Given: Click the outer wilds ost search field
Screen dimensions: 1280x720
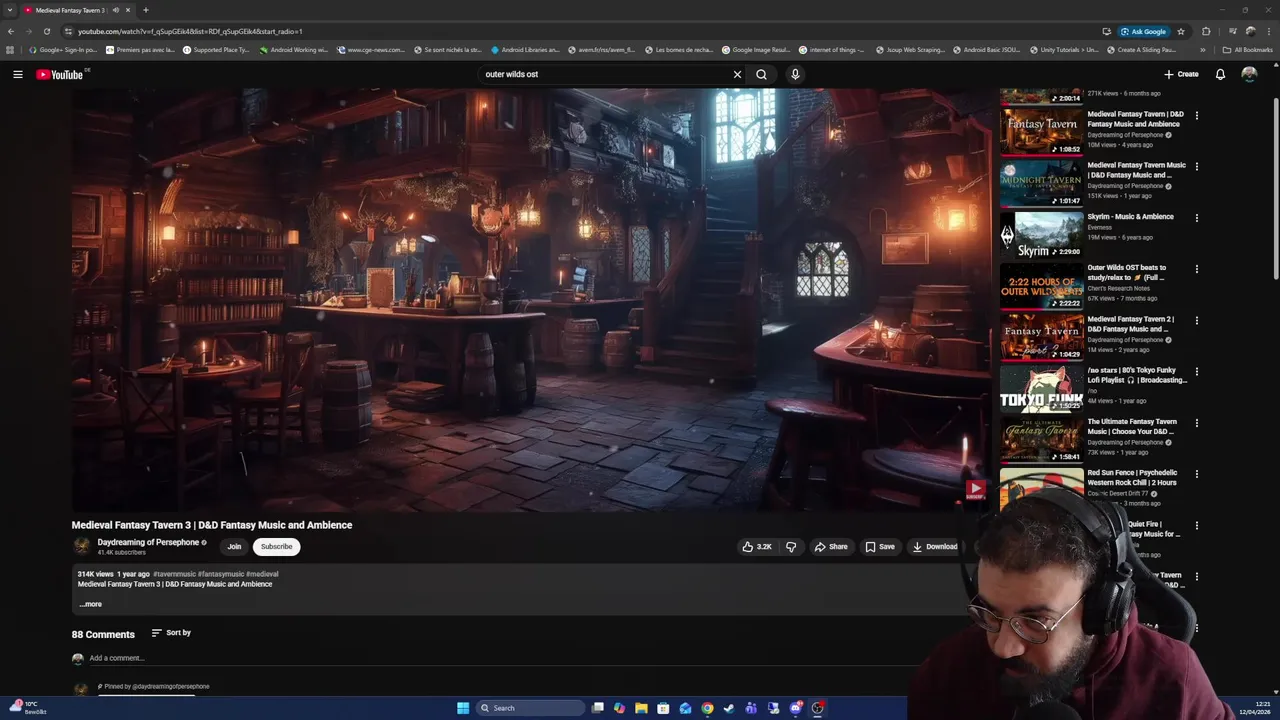Looking at the screenshot, I should tap(605, 74).
